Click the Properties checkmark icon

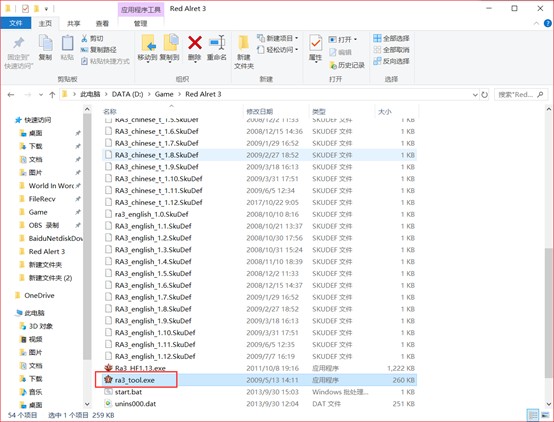tap(315, 43)
